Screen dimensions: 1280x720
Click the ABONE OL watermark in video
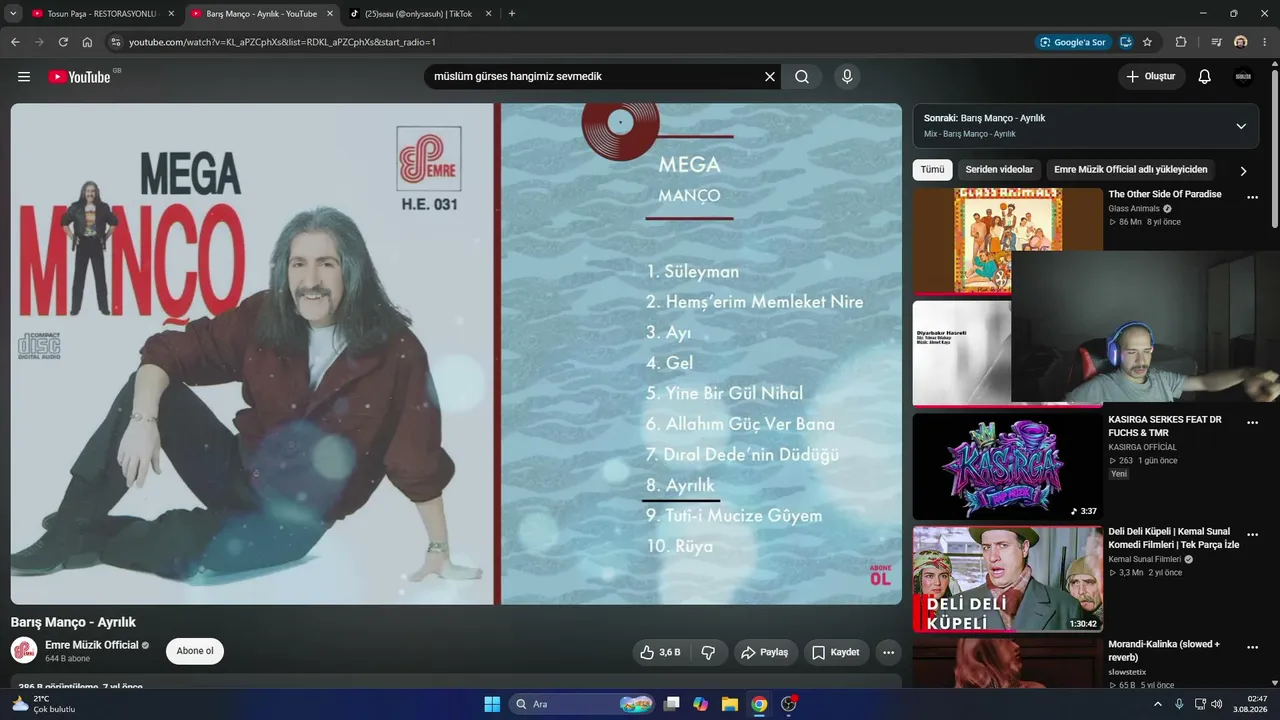[x=880, y=575]
